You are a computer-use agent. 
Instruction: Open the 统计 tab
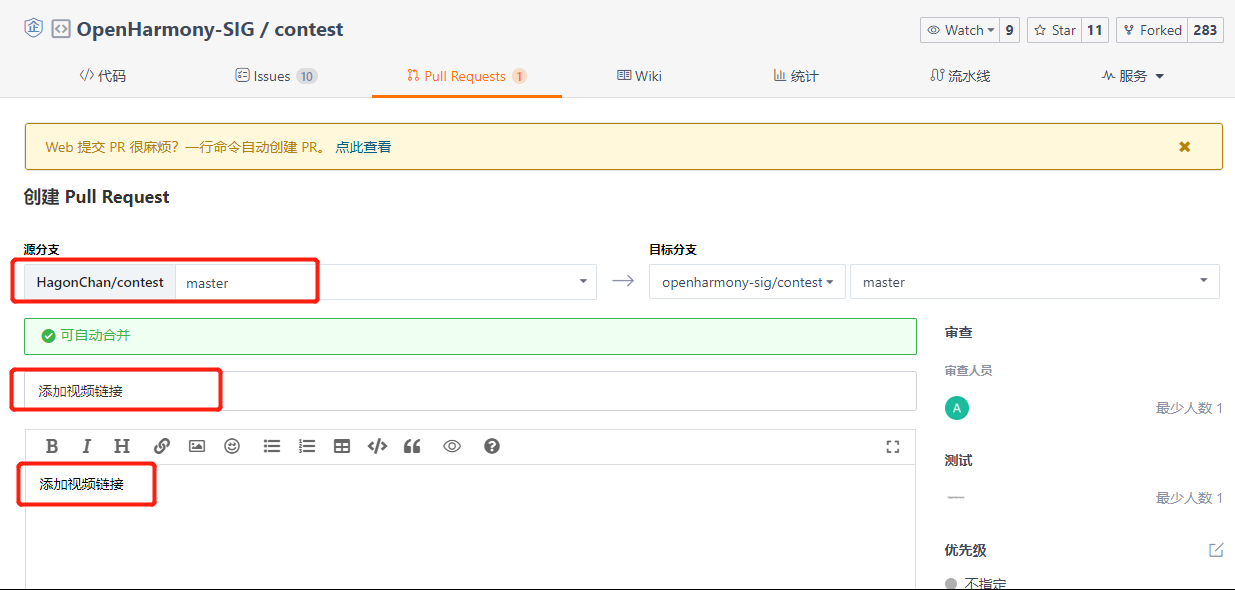pyautogui.click(x=796, y=76)
